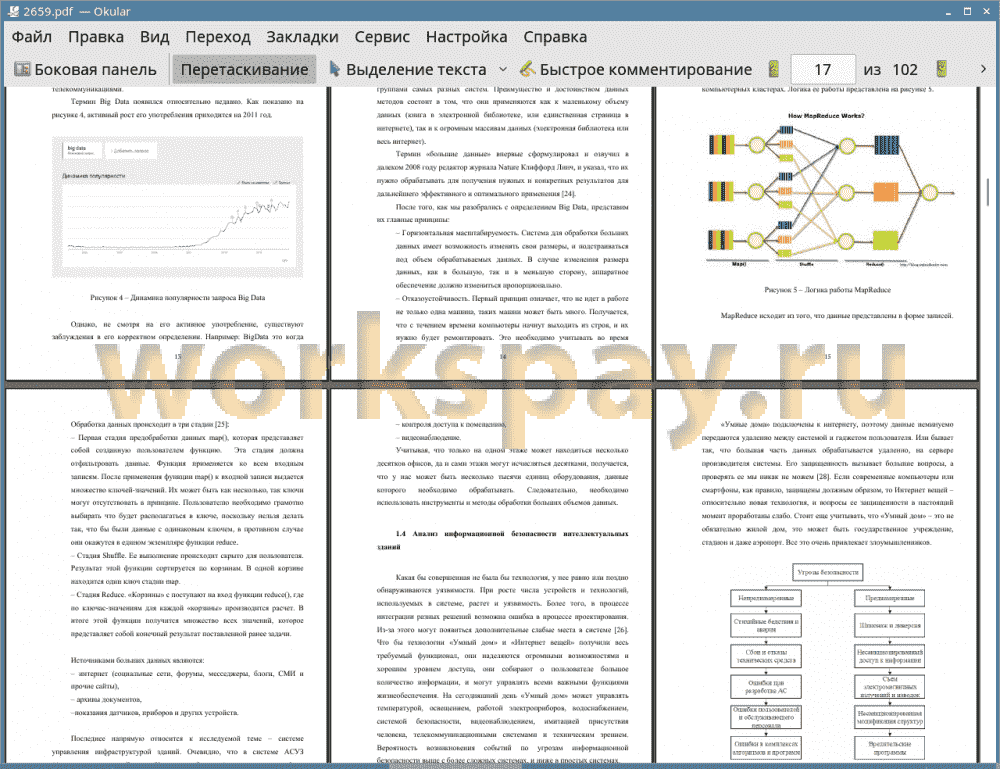The image size is (1000, 769).
Task: Open the Файл menu
Action: coord(31,37)
